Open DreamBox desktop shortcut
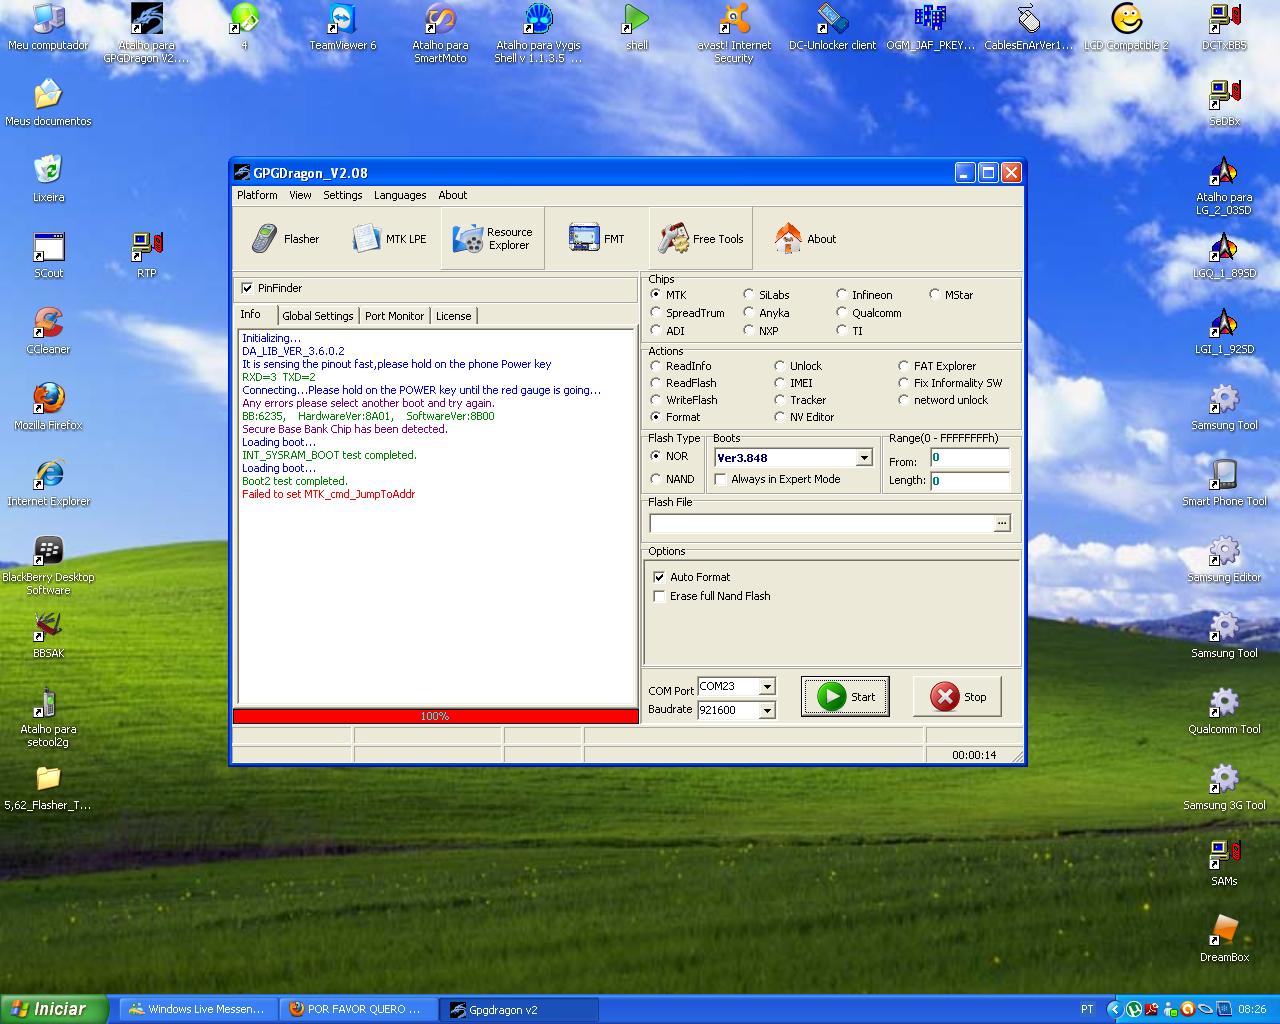The height and width of the screenshot is (1024, 1280). (1224, 939)
